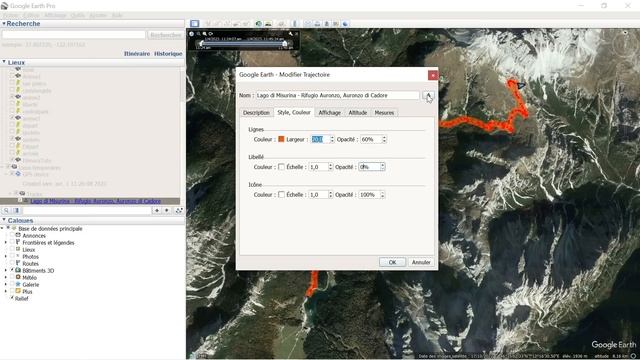Open the Description tab
The height and width of the screenshot is (360, 640).
tap(256, 113)
